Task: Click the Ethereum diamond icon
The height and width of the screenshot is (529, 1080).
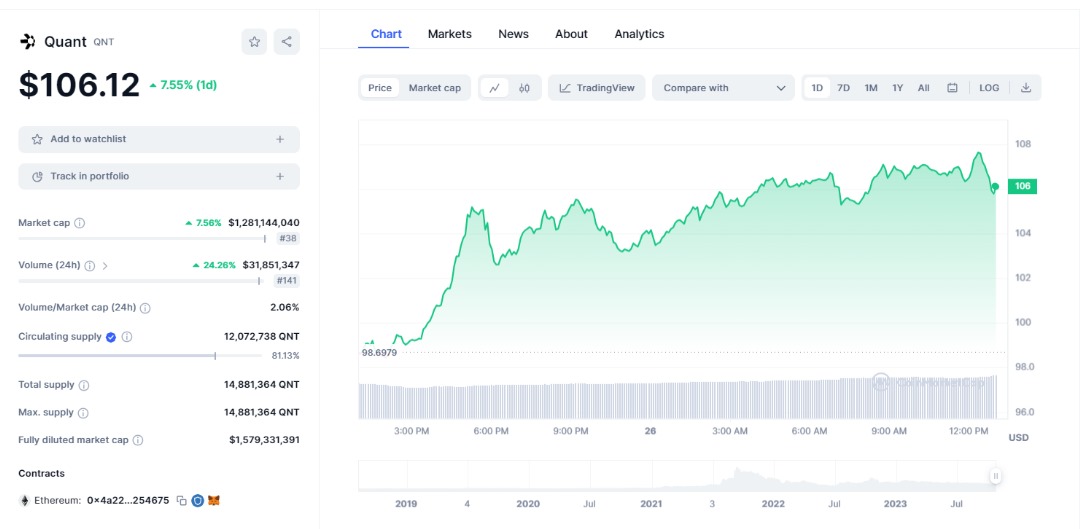Action: coord(25,501)
